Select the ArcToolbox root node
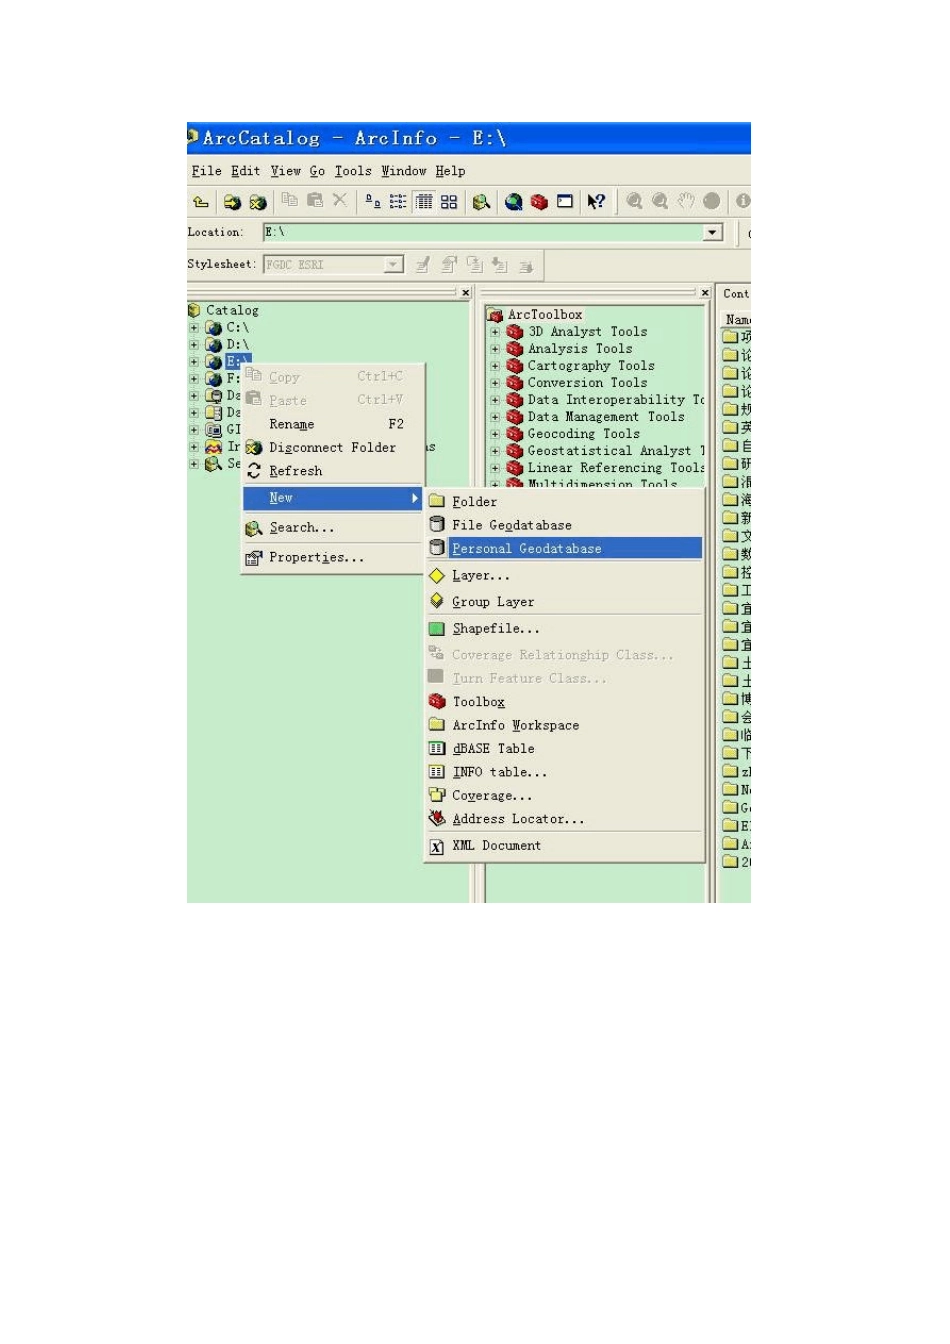Viewport: 950px width, 1344px height. click(x=545, y=315)
